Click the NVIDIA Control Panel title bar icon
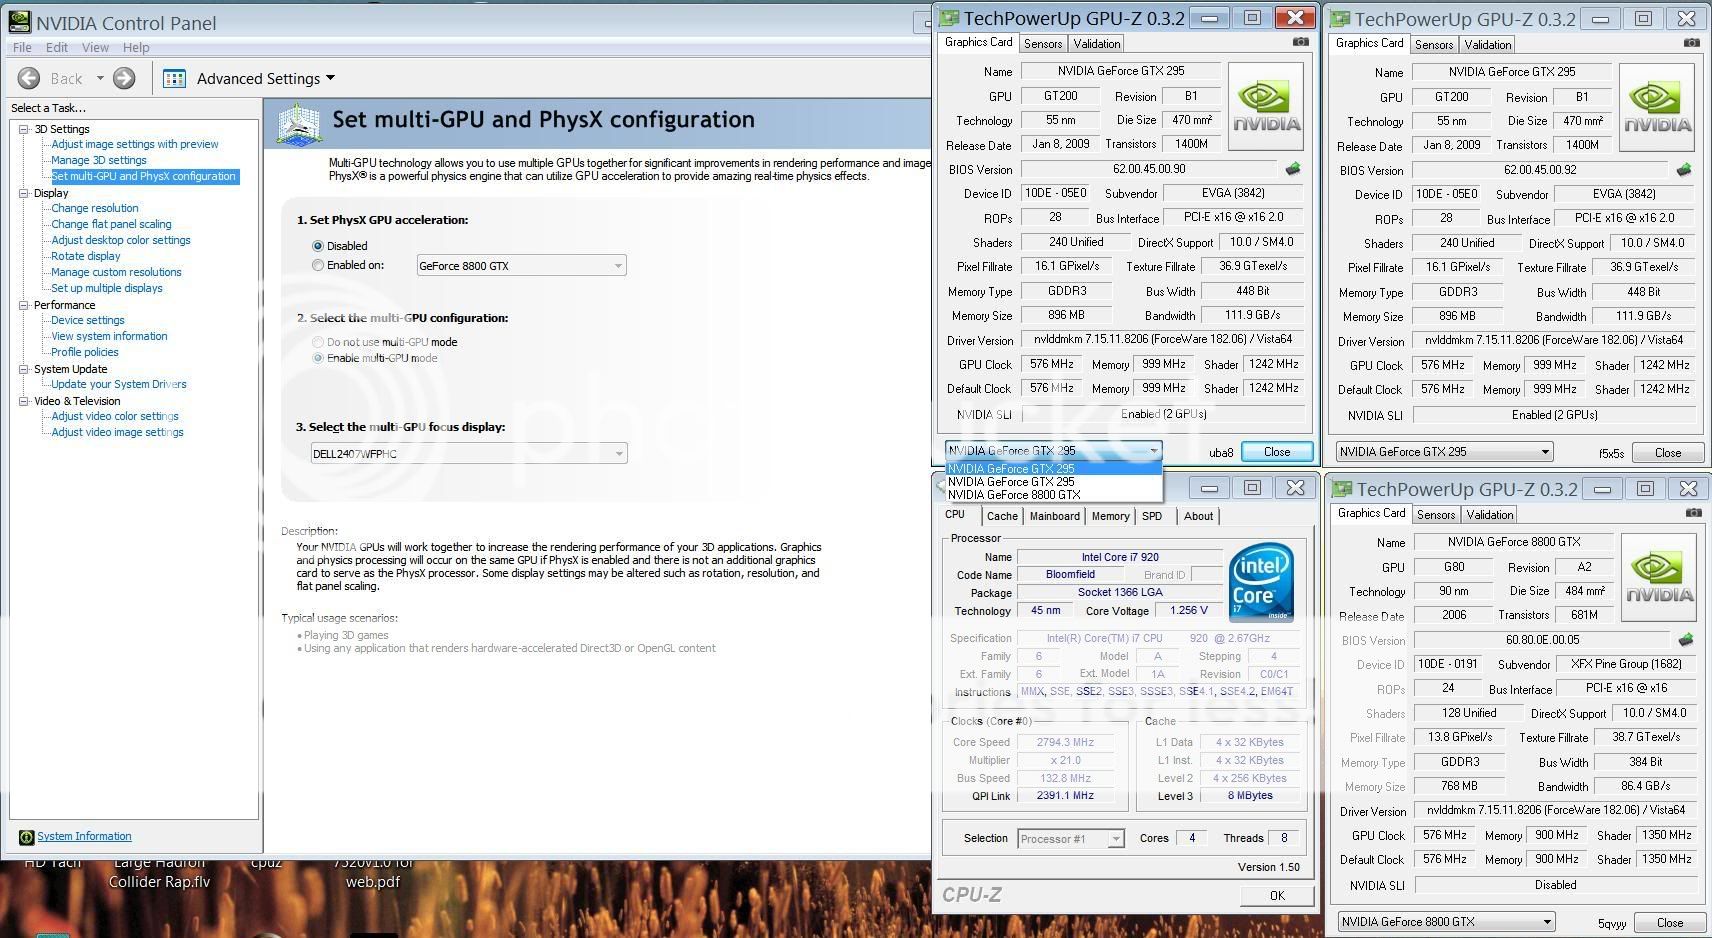Viewport: 1712px width, 938px height. [x=19, y=21]
